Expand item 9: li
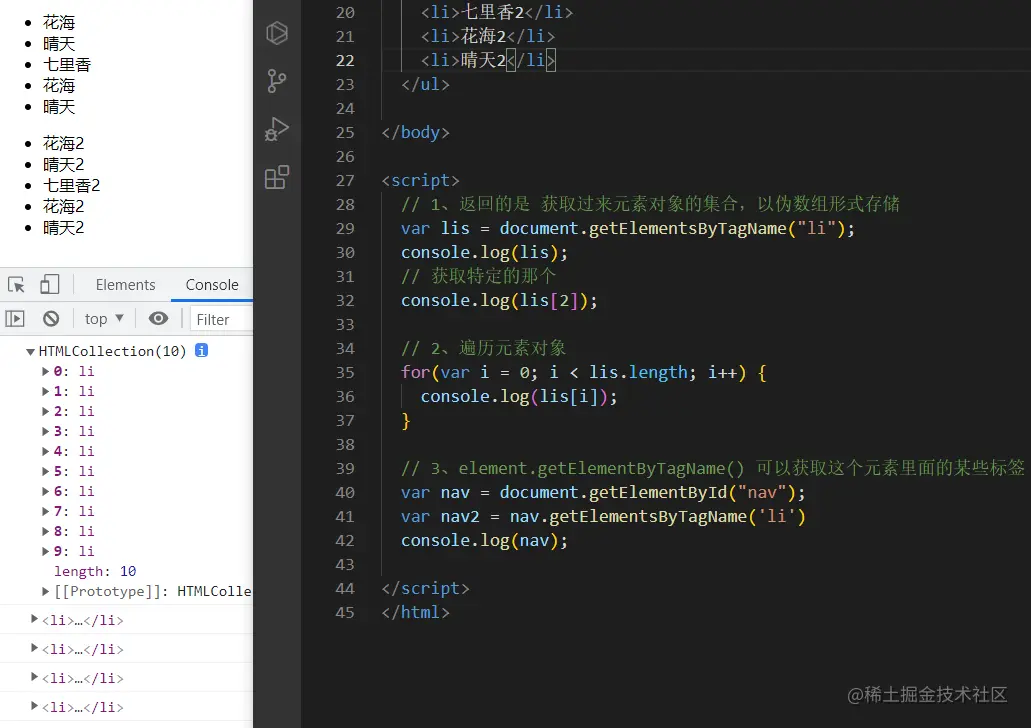 click(x=45, y=551)
